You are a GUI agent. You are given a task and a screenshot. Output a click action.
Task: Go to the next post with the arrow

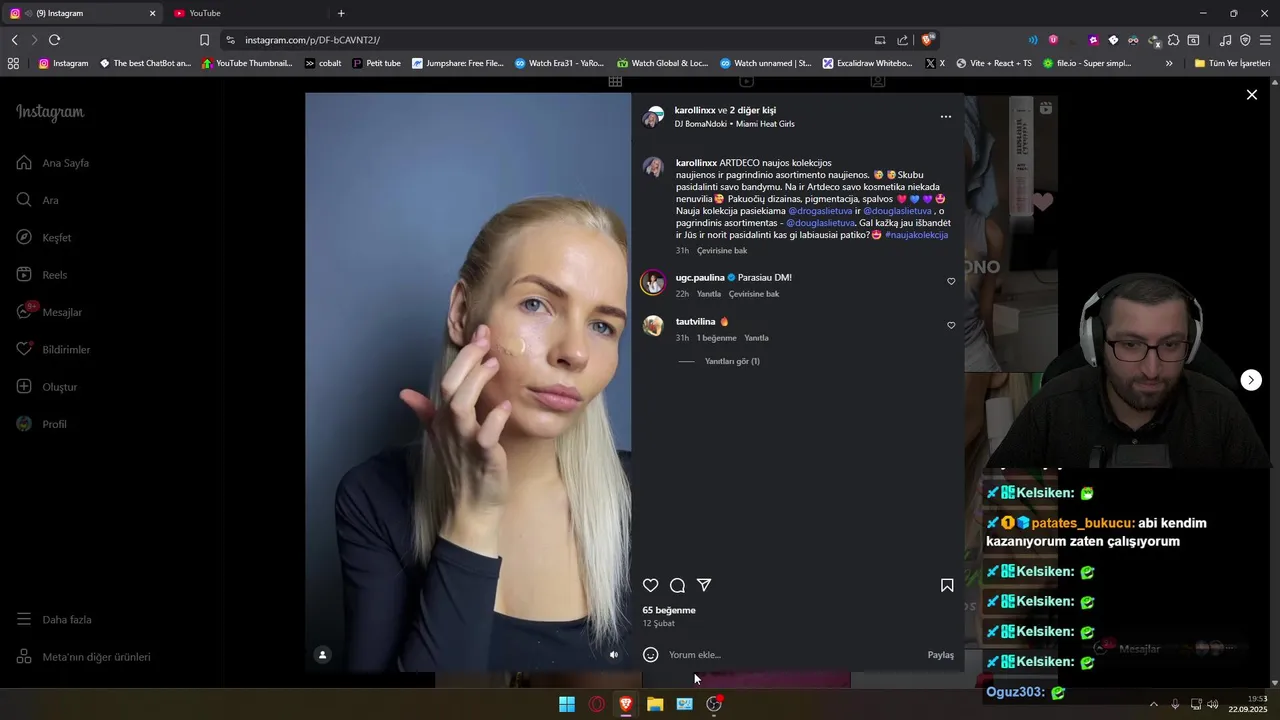1251,380
